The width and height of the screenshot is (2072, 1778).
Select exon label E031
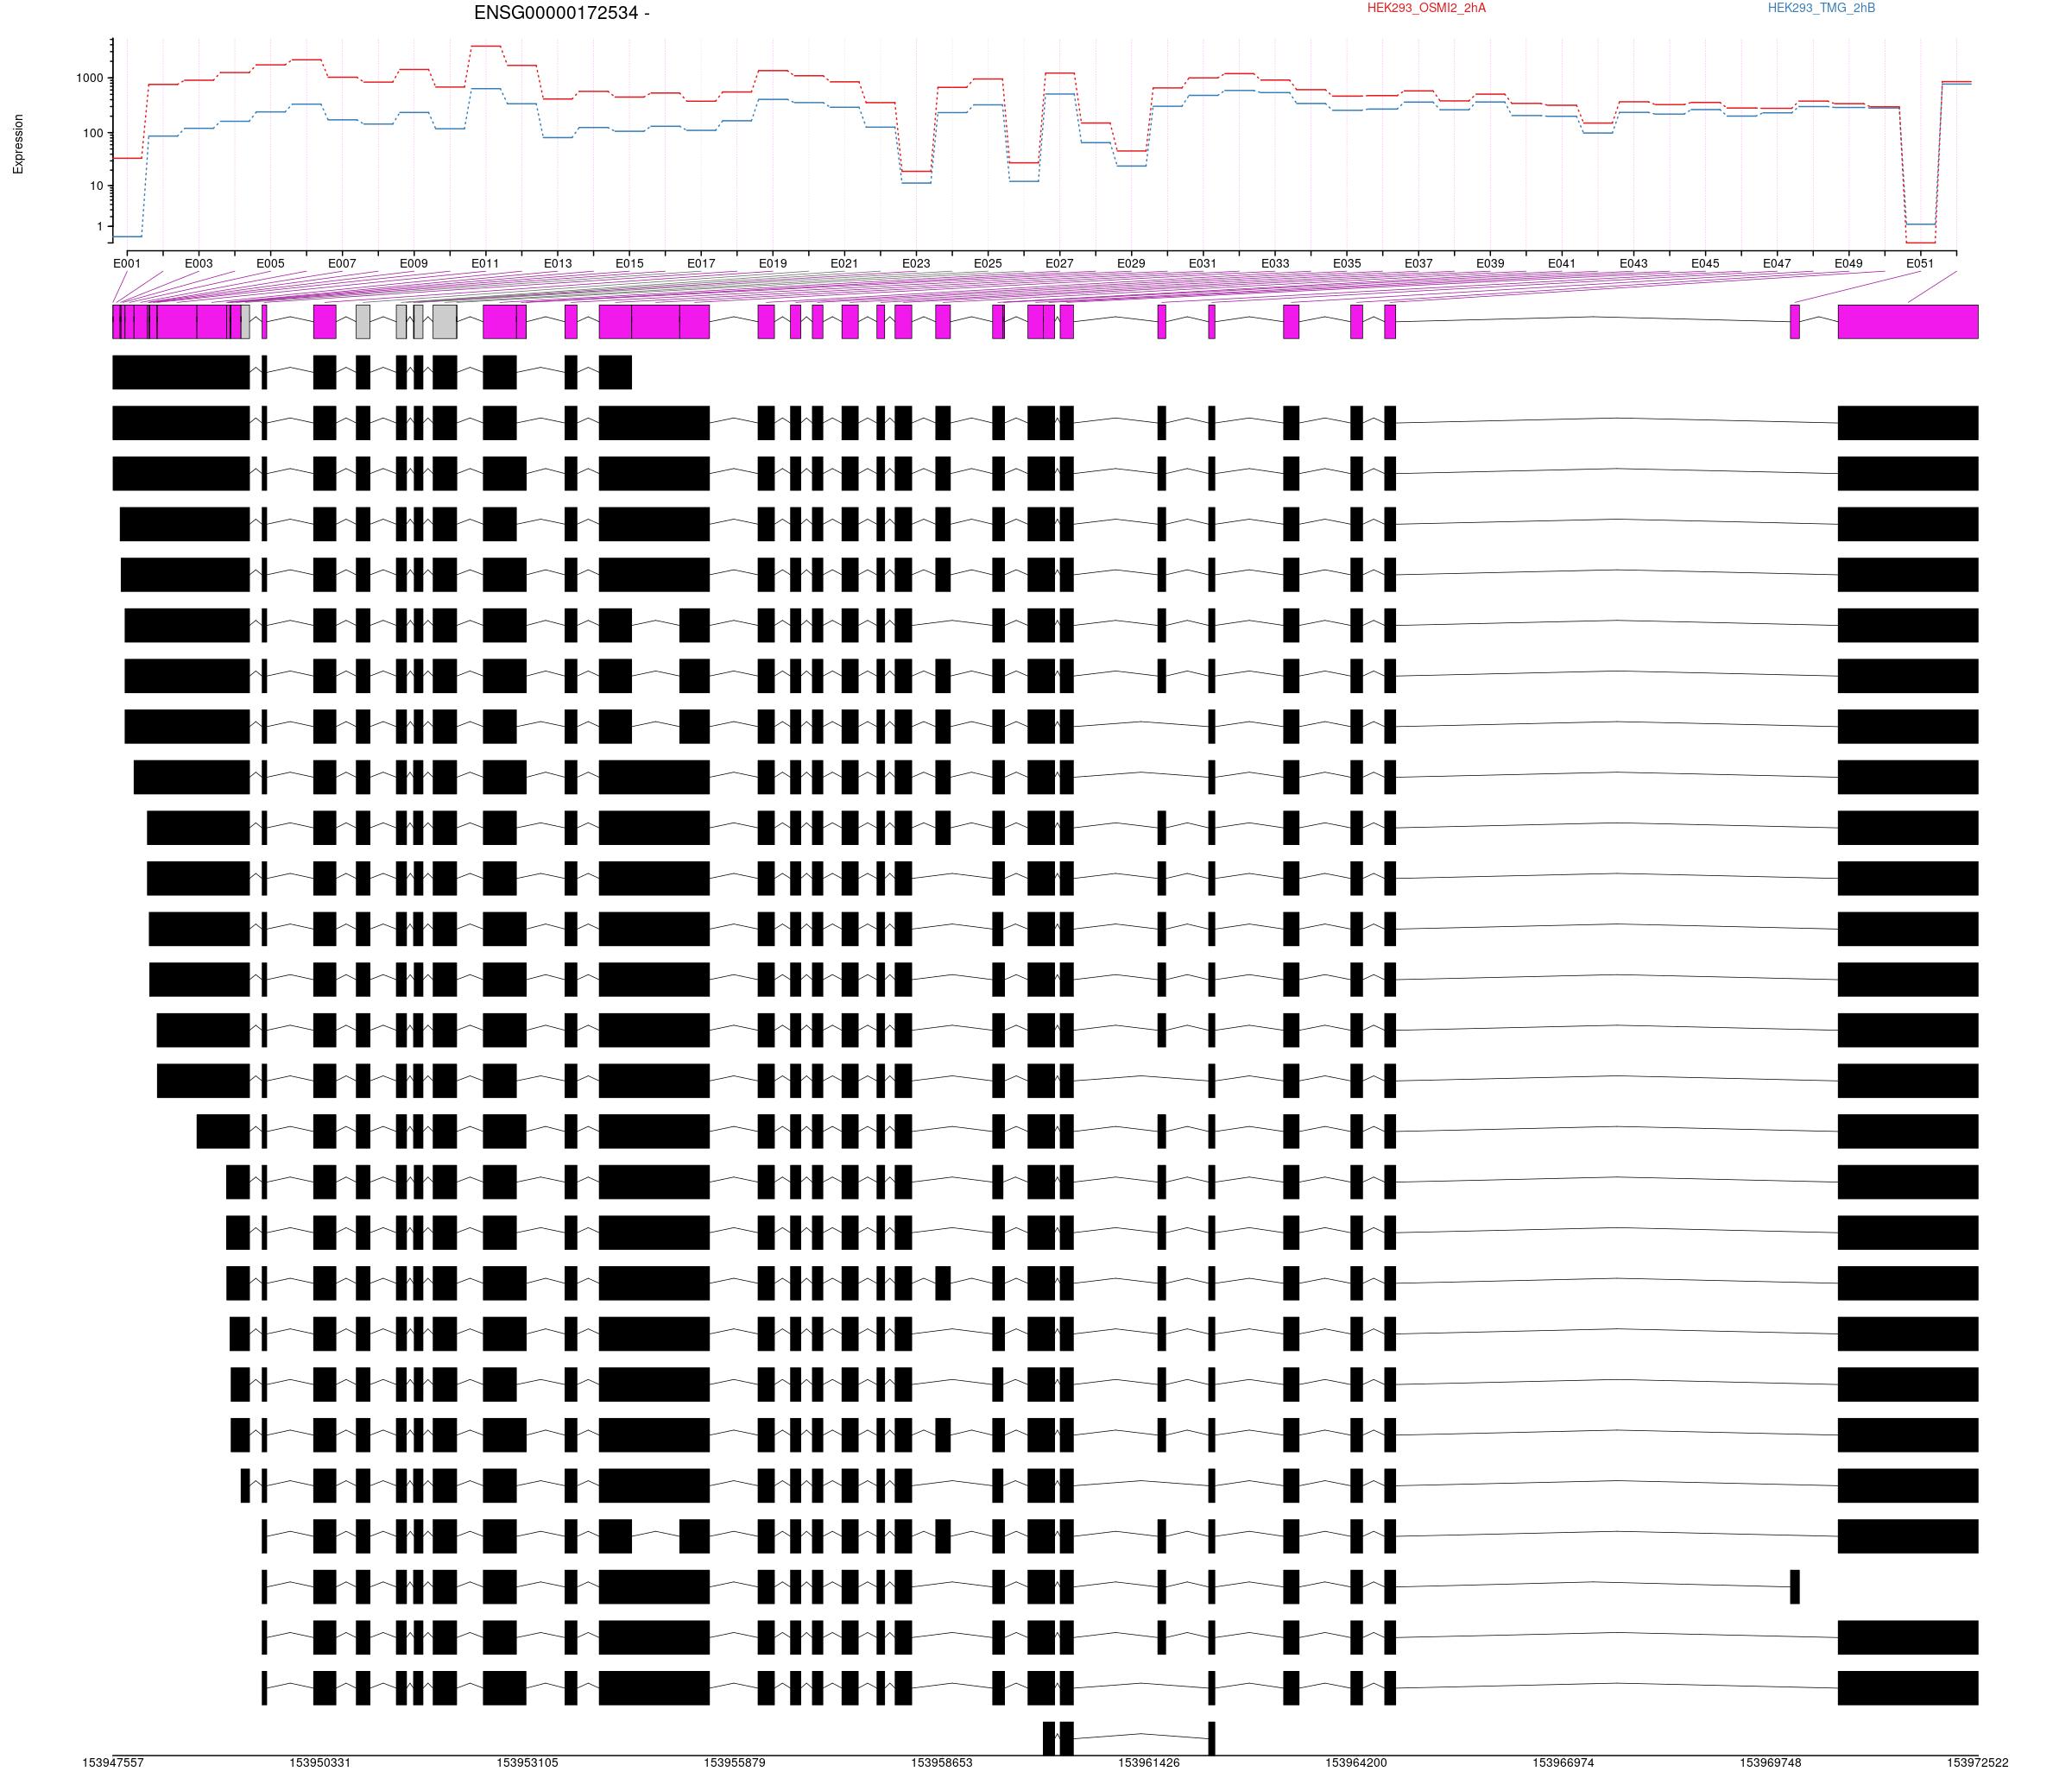pos(1203,264)
